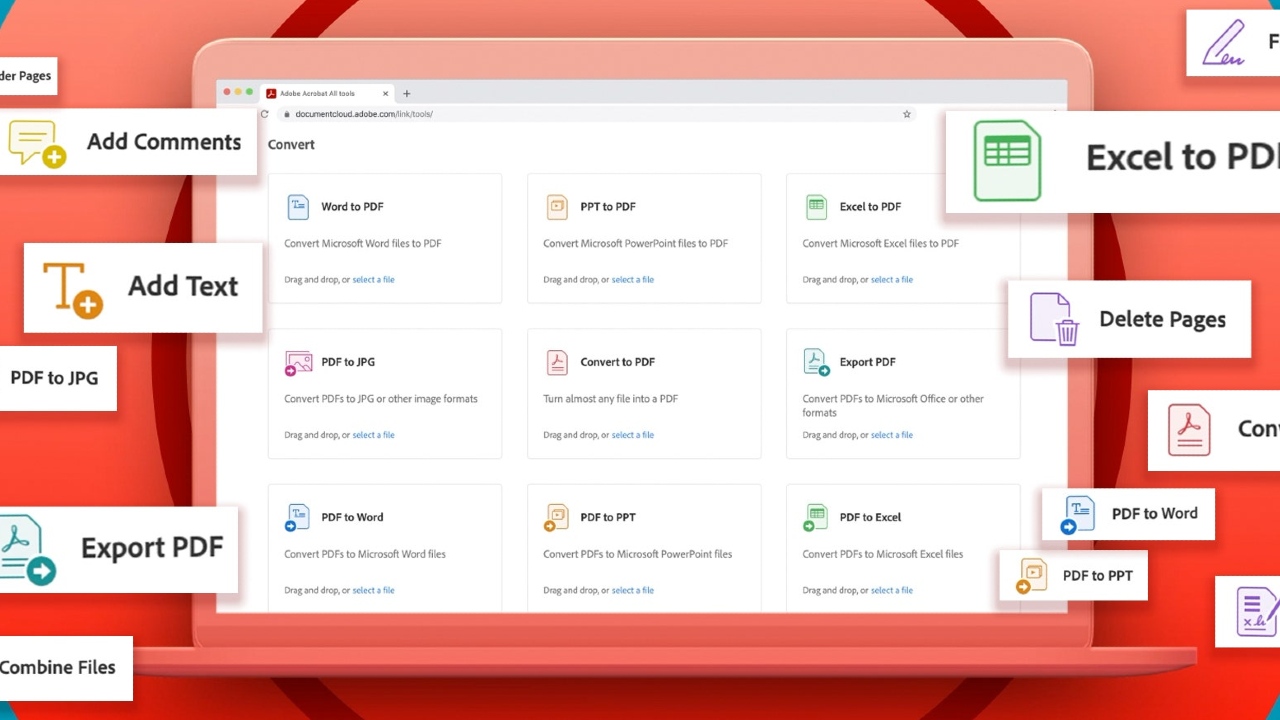1280x720 pixels.
Task: Click select a file under Word to PDF
Action: coord(373,280)
